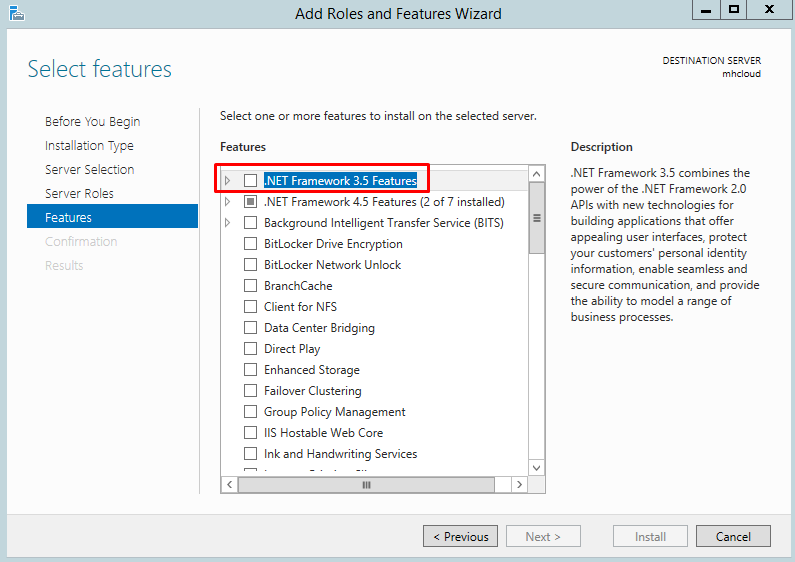Expand the .NET Framework 4.5 Features node
The width and height of the screenshot is (795, 562).
click(x=228, y=202)
